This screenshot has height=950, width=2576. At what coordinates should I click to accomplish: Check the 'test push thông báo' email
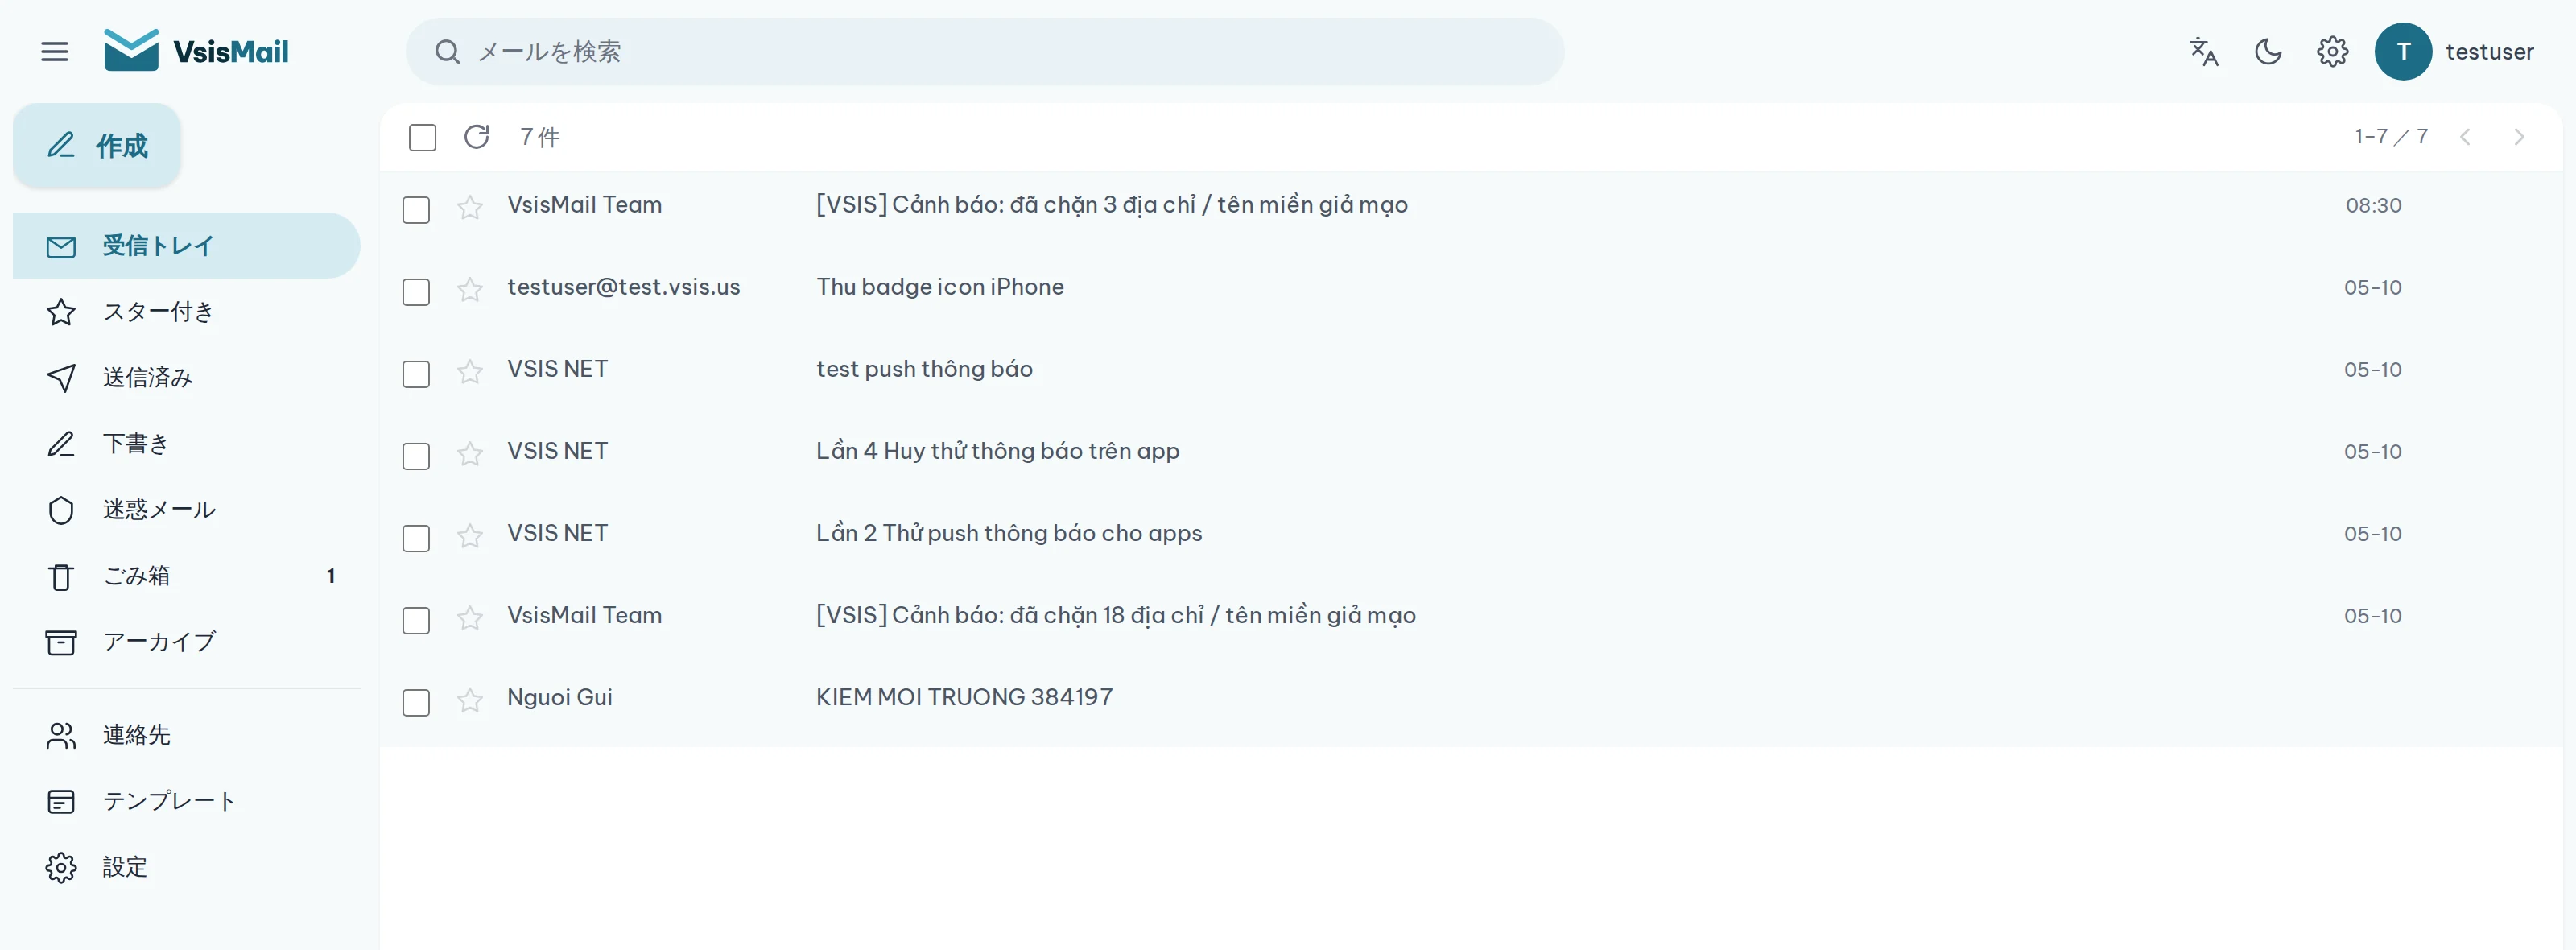point(416,374)
